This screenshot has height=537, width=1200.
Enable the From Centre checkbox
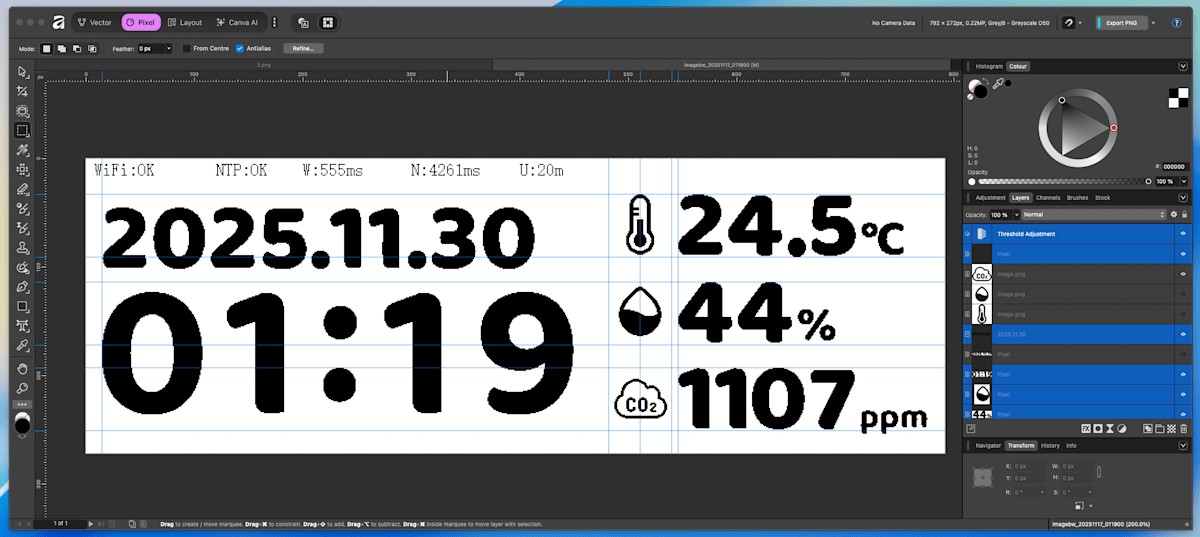pos(186,48)
